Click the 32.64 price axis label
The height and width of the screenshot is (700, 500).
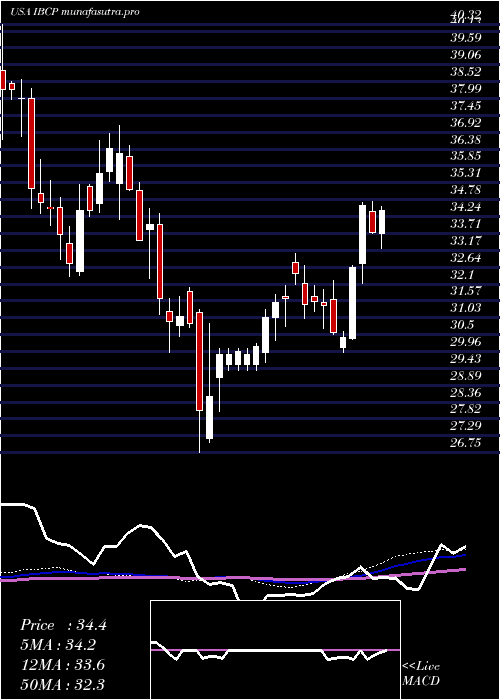tap(466, 258)
